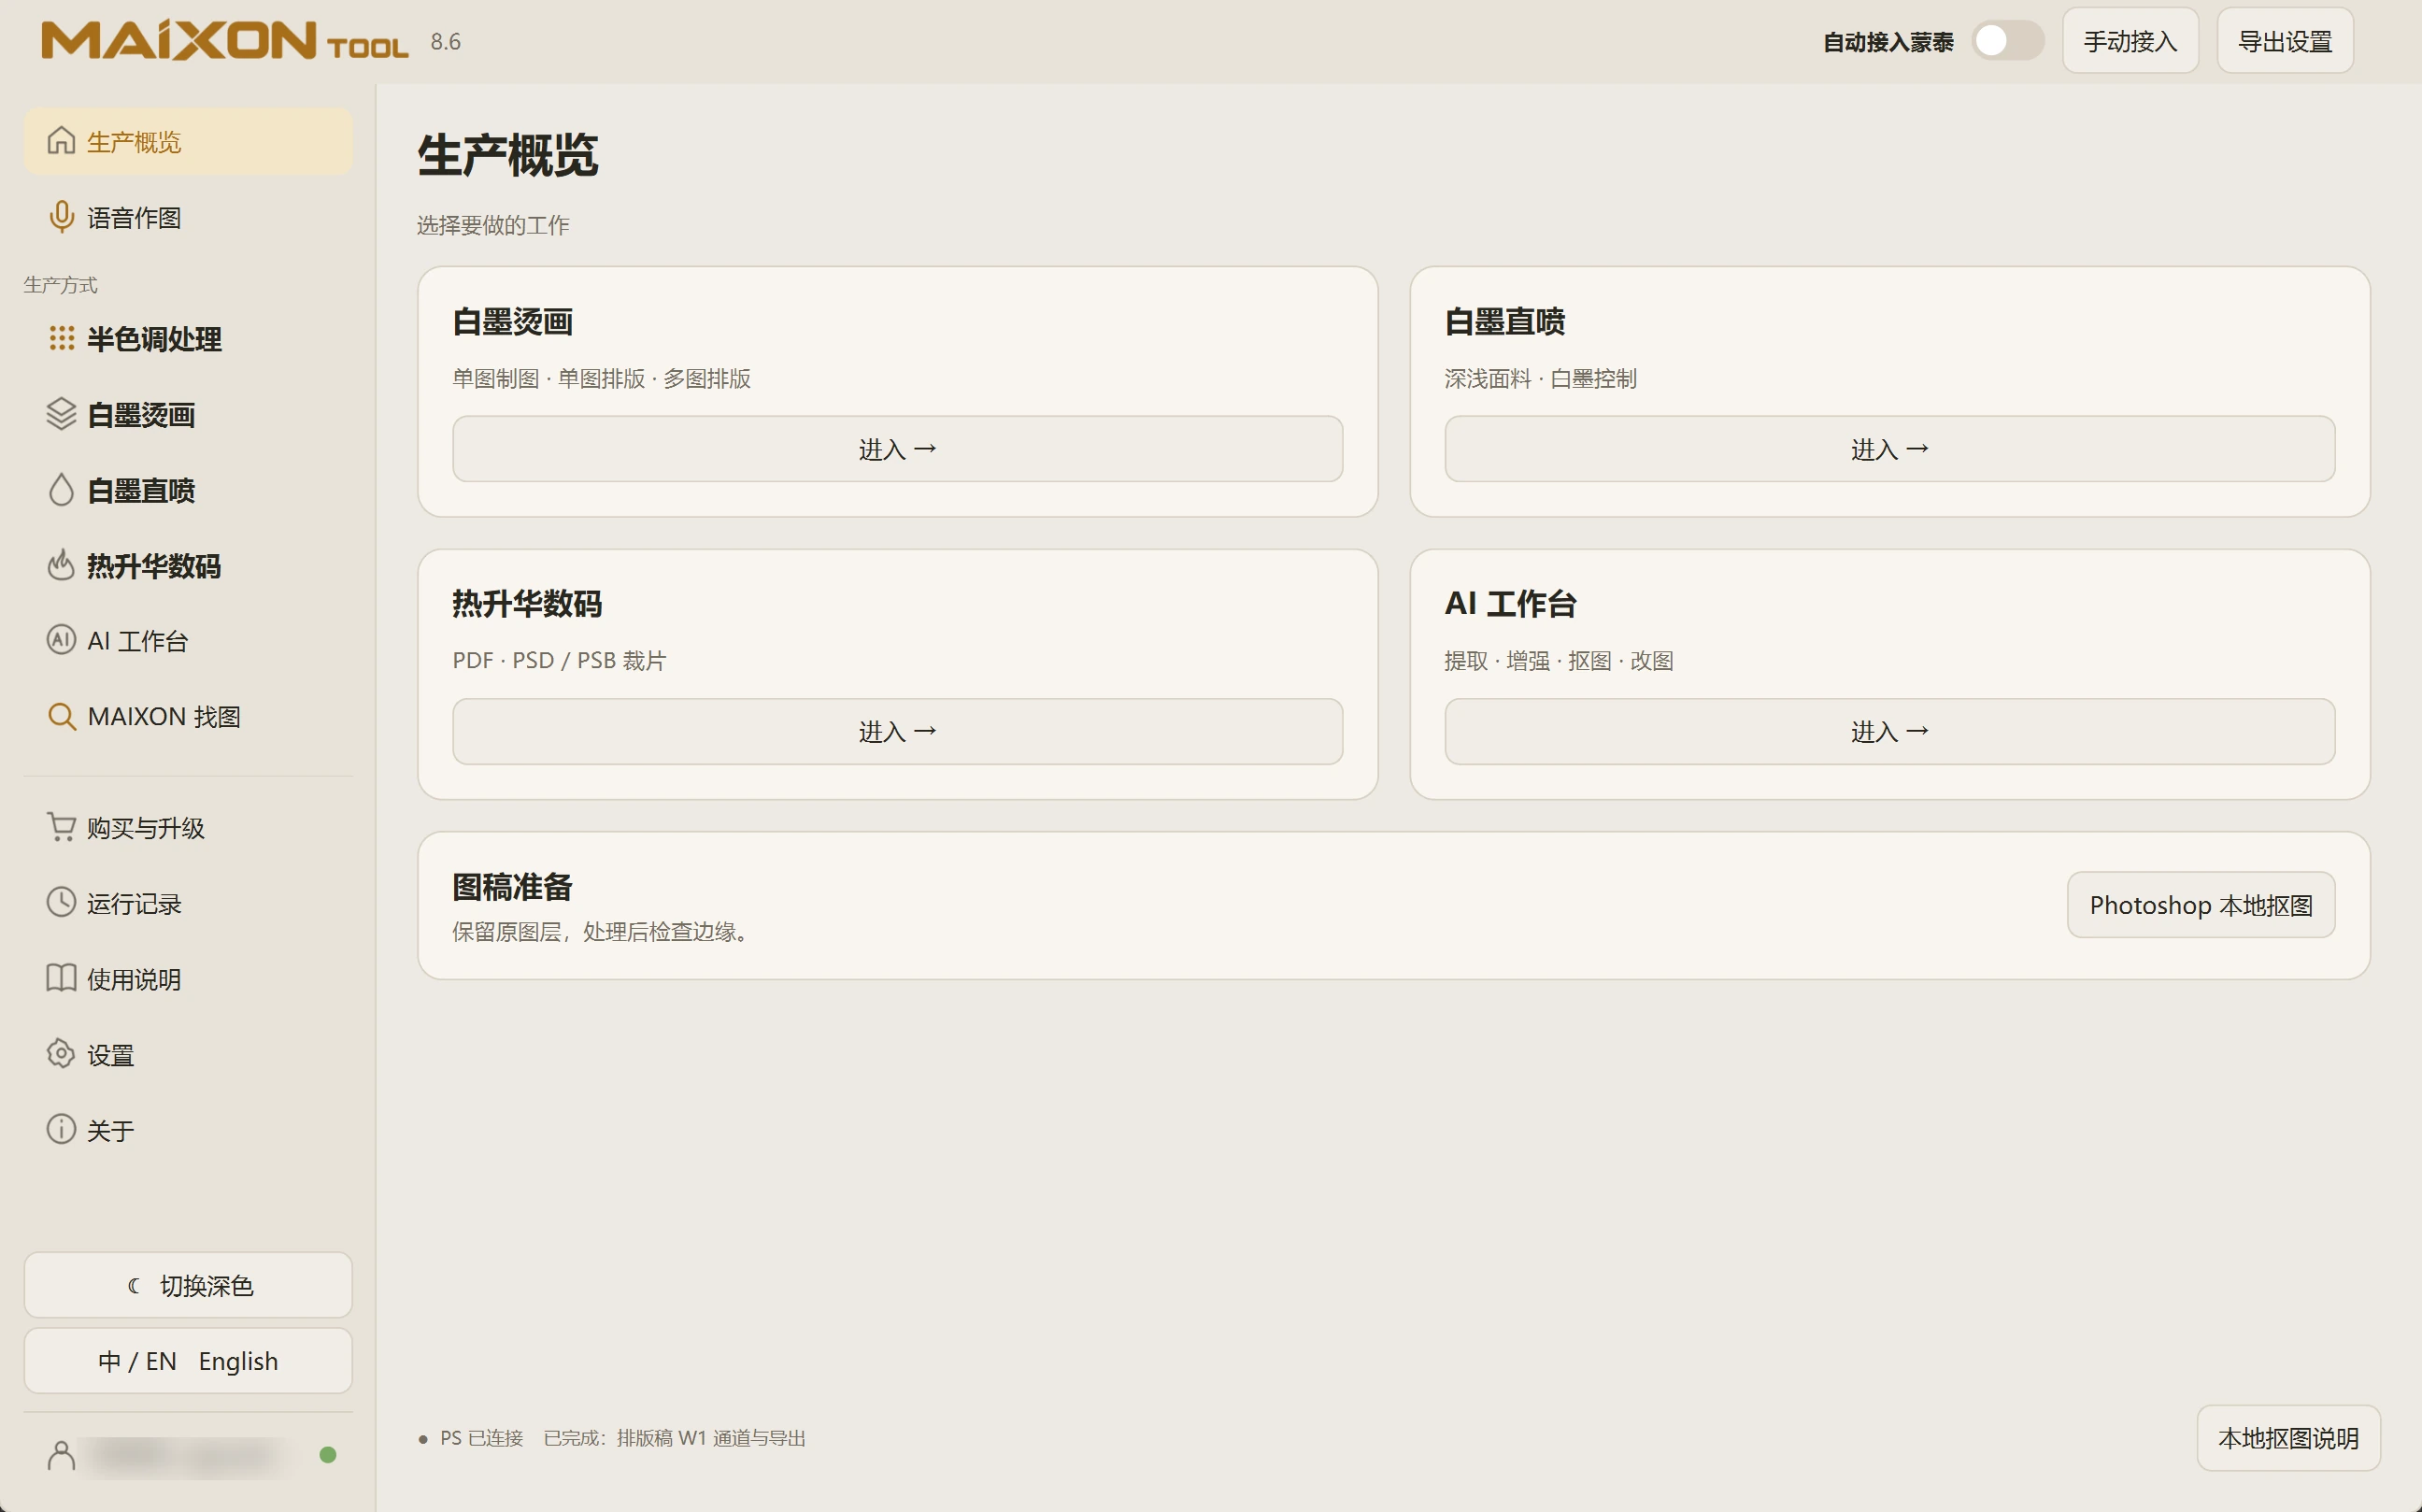This screenshot has width=2422, height=1512.
Task: Click the droplet icon for 白墨直喷
Action: tap(61, 490)
